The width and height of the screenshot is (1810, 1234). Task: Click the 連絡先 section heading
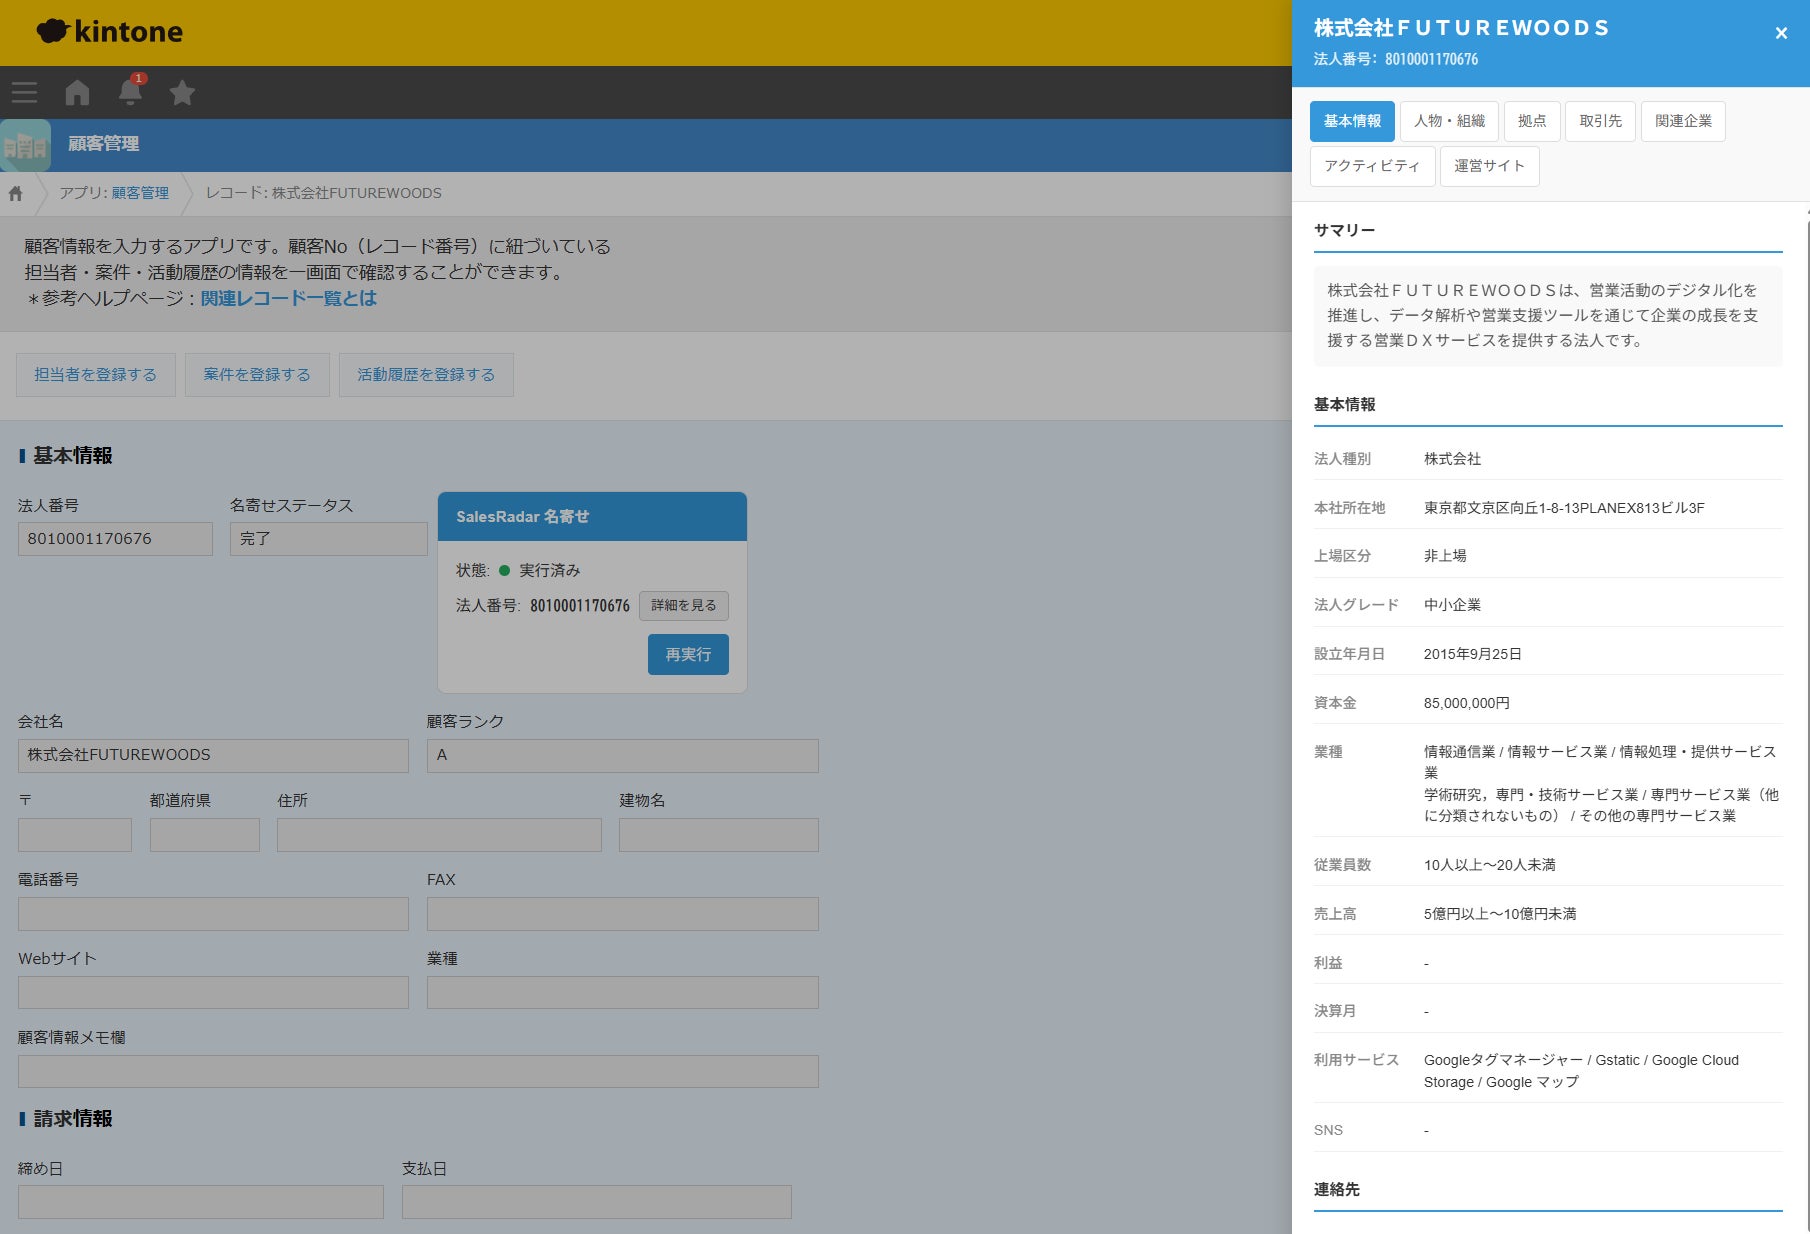pos(1337,1189)
